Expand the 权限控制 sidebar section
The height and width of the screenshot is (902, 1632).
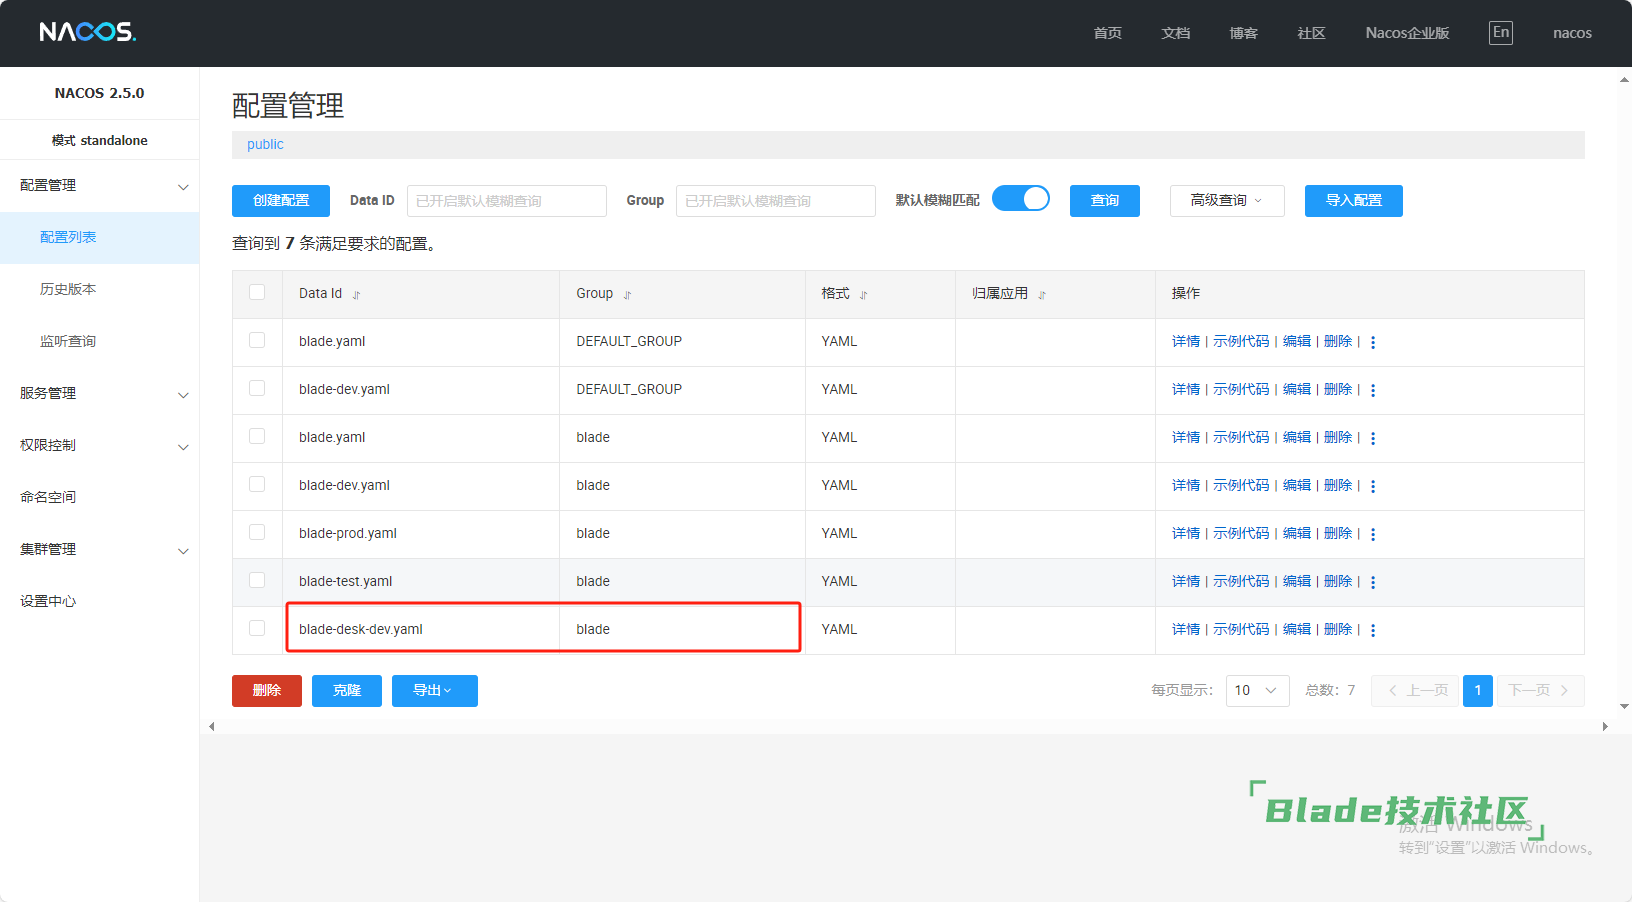[x=100, y=446]
